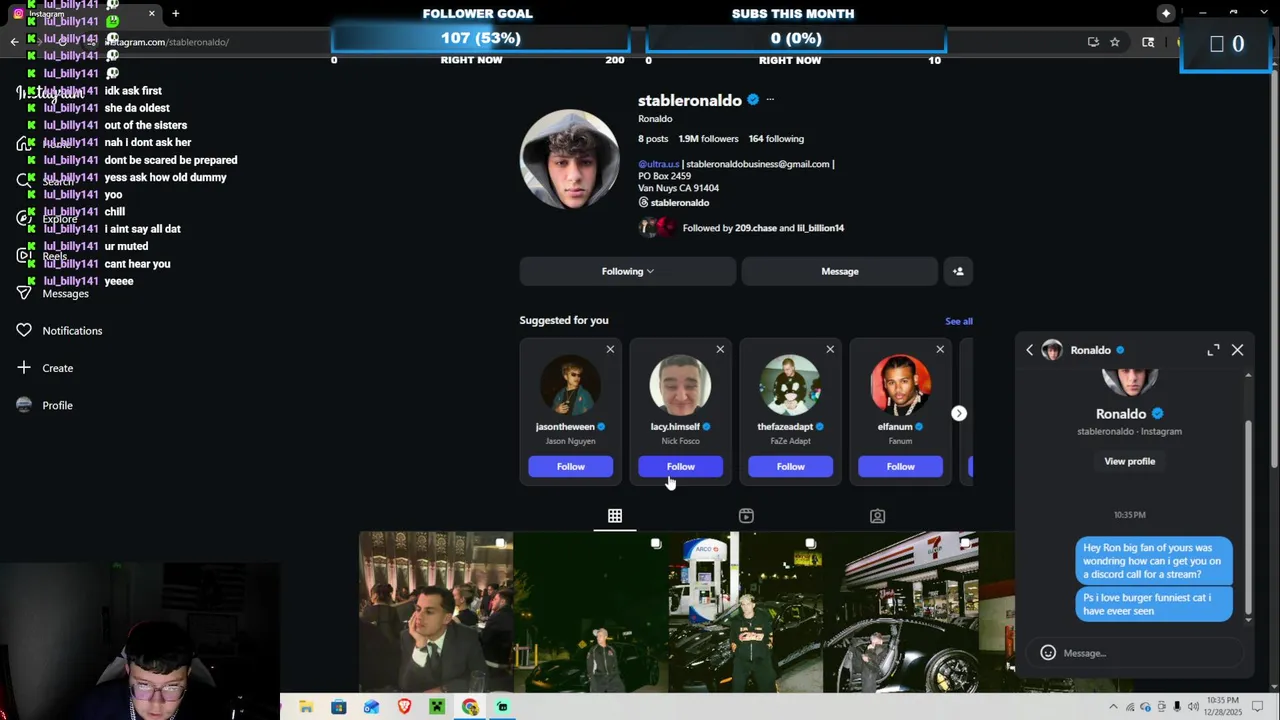This screenshot has height=720, width=1280.
Task: Open Notifications heart icon in sidebar
Action: (24, 330)
